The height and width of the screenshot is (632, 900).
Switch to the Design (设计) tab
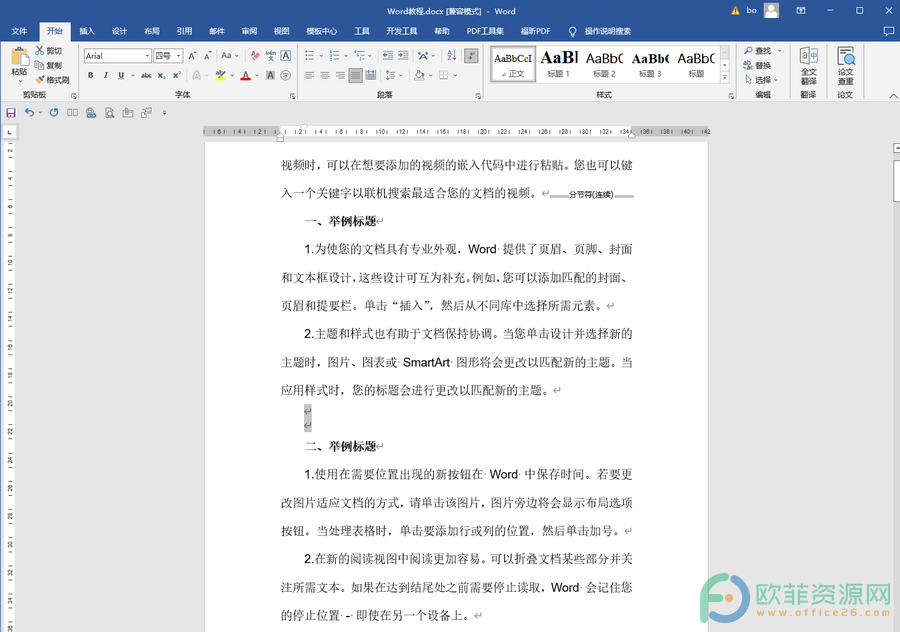coord(119,31)
